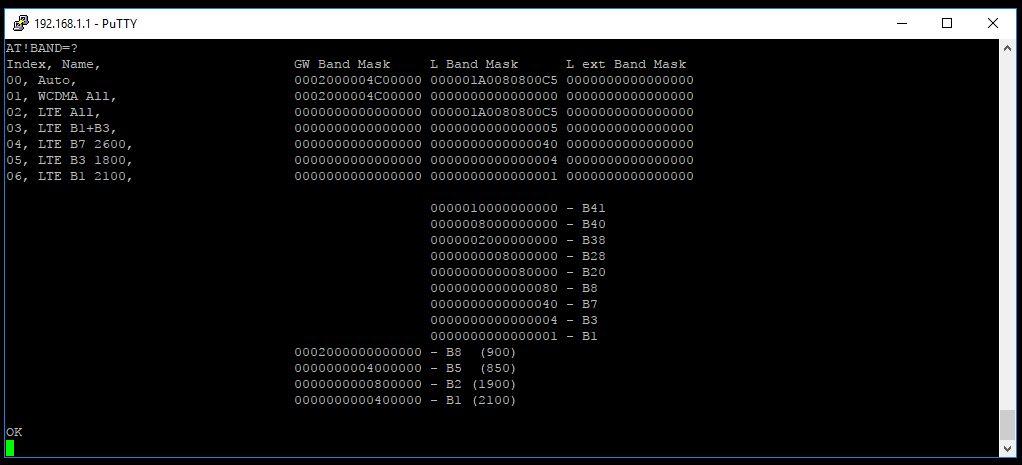The height and width of the screenshot is (465, 1022).
Task: Minimize the PuTTY window
Action: (901, 22)
